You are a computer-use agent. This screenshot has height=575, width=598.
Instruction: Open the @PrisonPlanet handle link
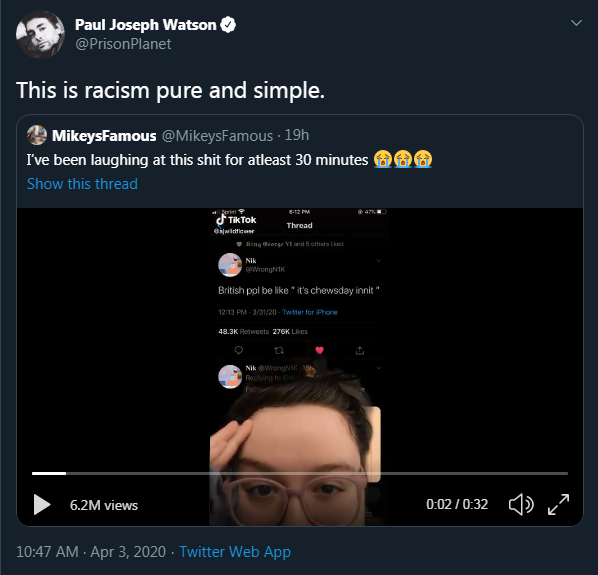click(x=123, y=44)
